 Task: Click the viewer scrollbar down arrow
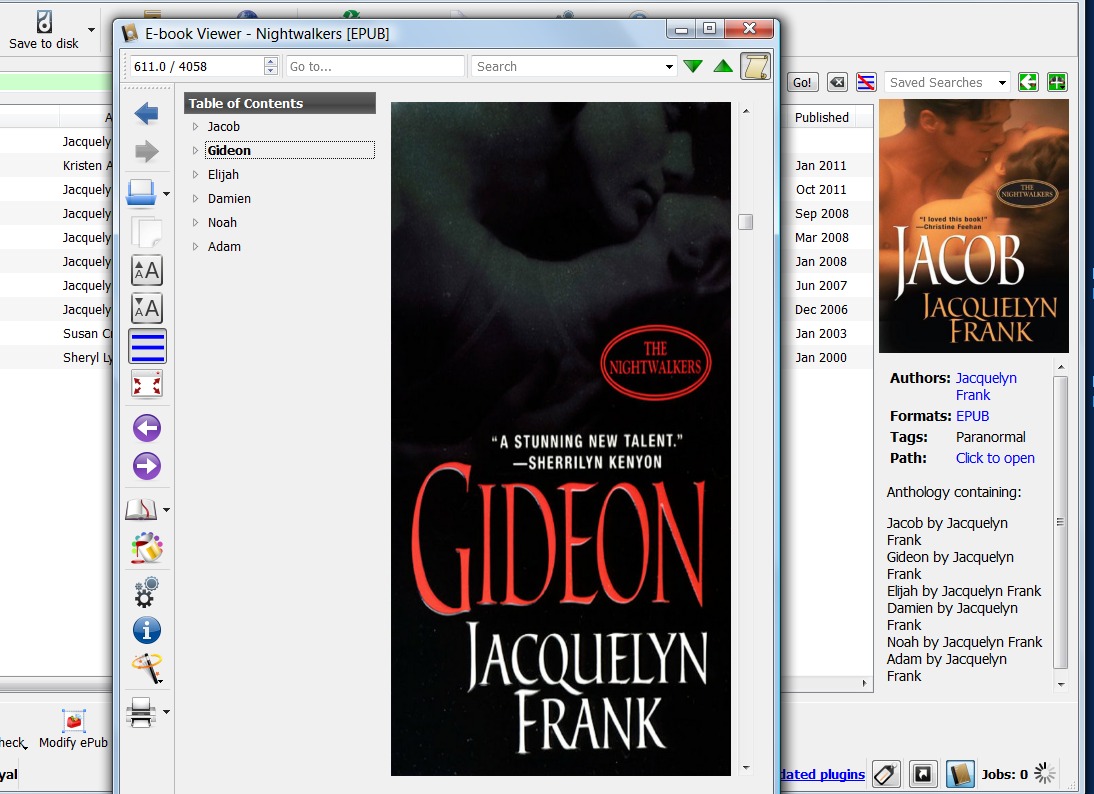point(746,767)
